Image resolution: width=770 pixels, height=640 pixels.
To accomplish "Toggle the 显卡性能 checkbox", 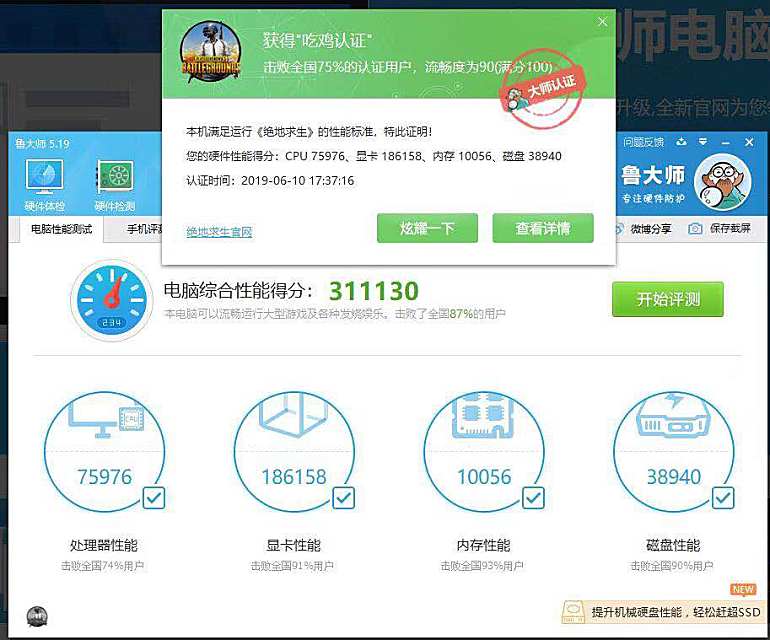I will (342, 497).
